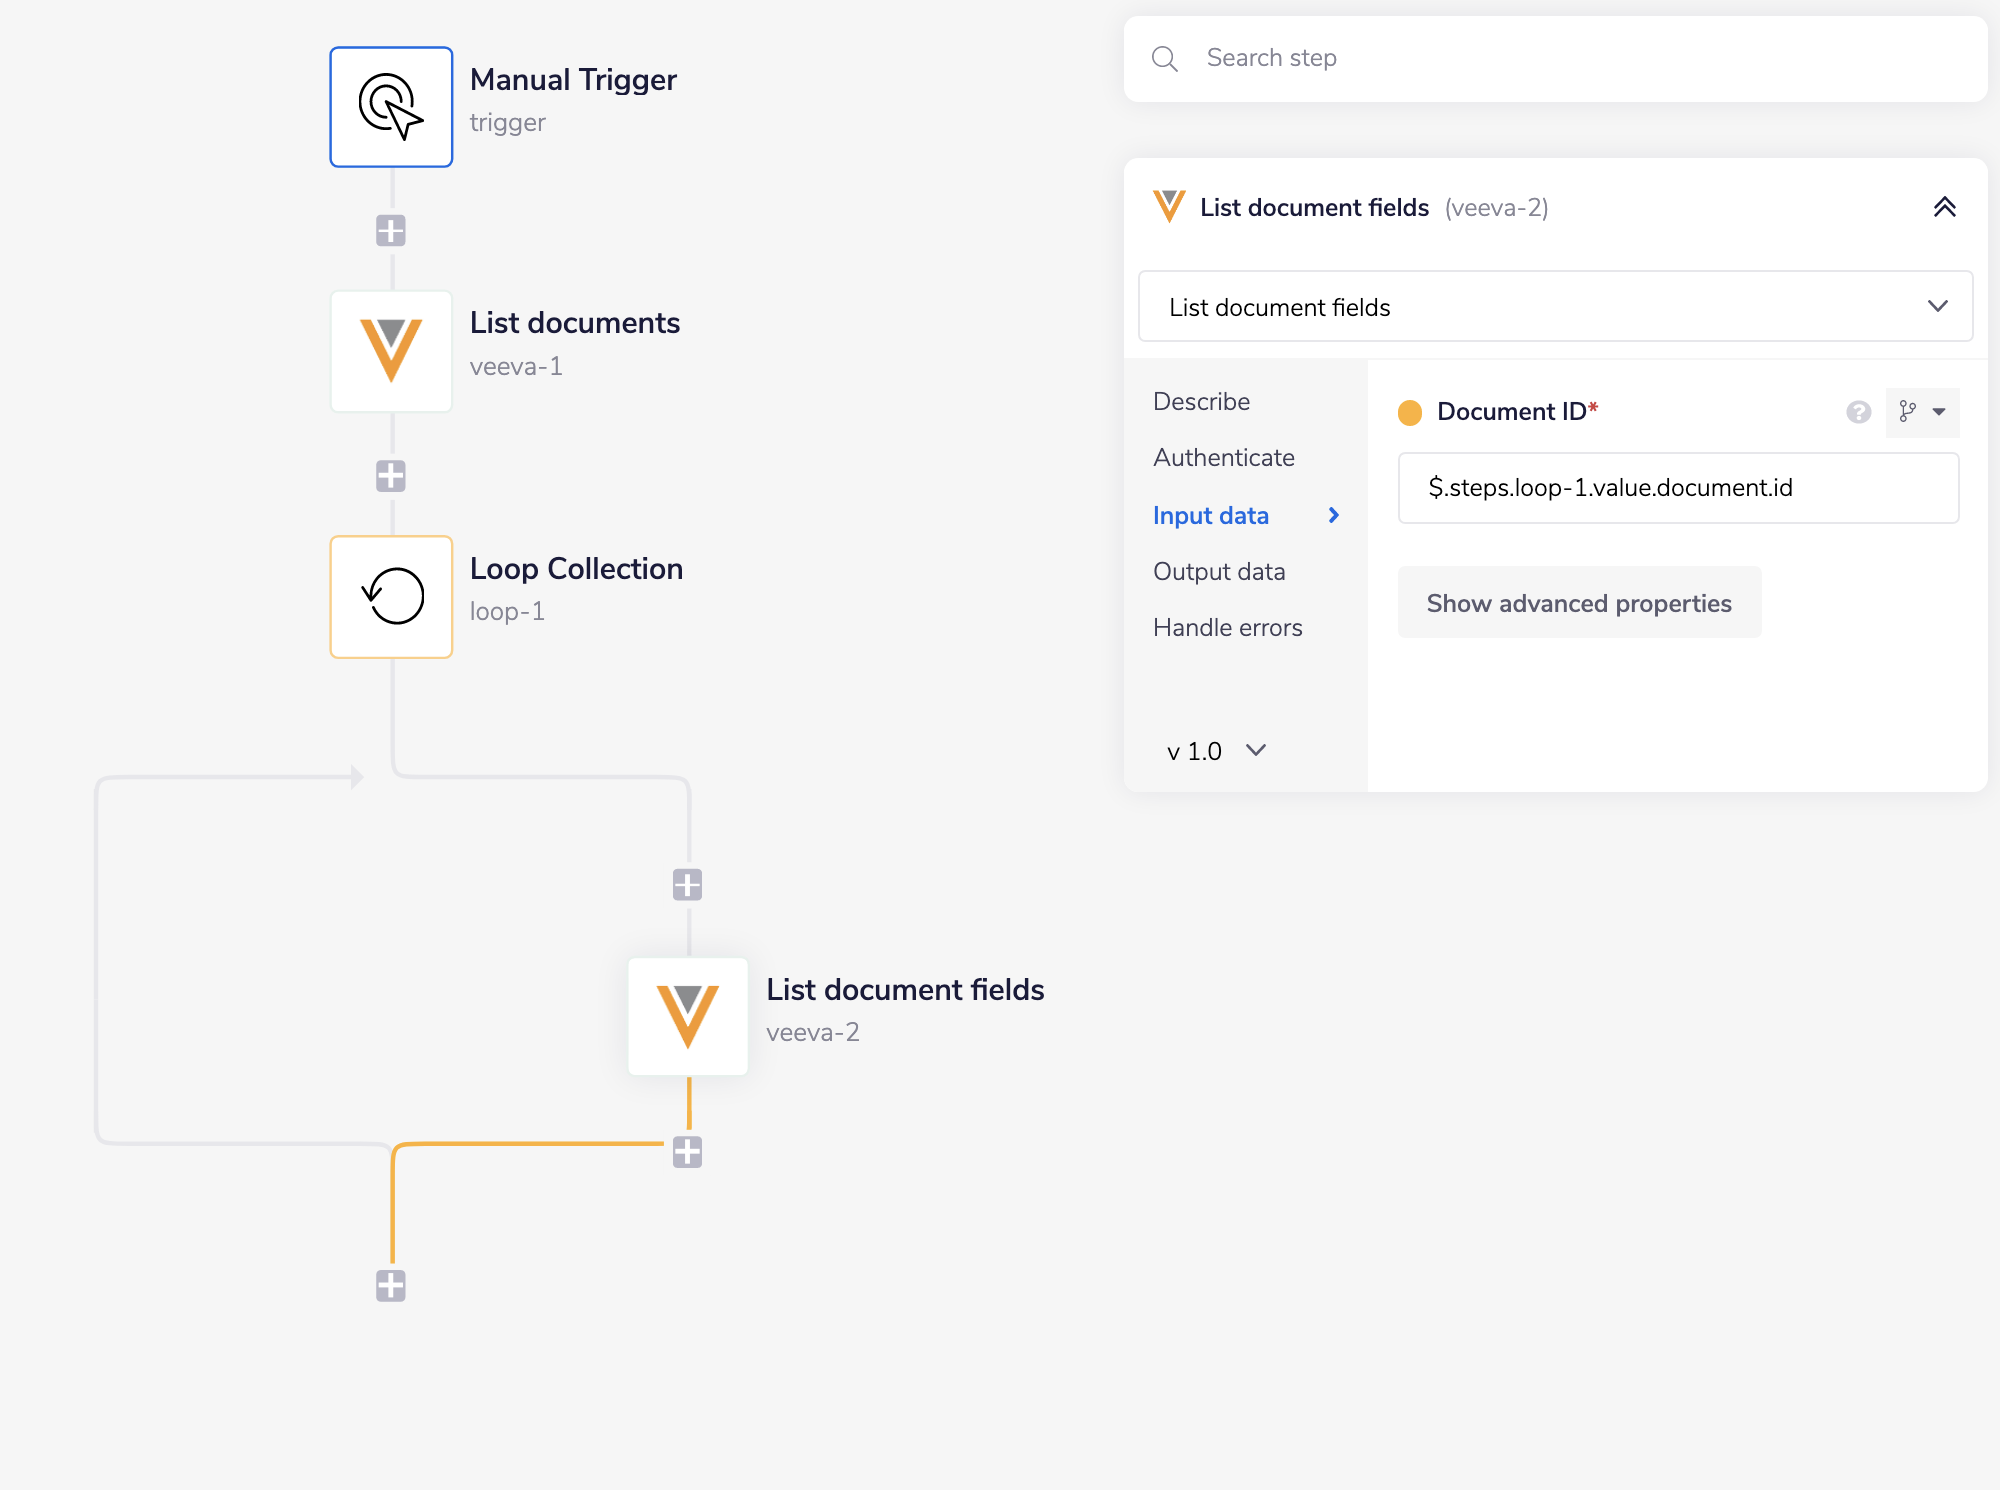
Task: Open the Handle errors tab
Action: [x=1228, y=628]
